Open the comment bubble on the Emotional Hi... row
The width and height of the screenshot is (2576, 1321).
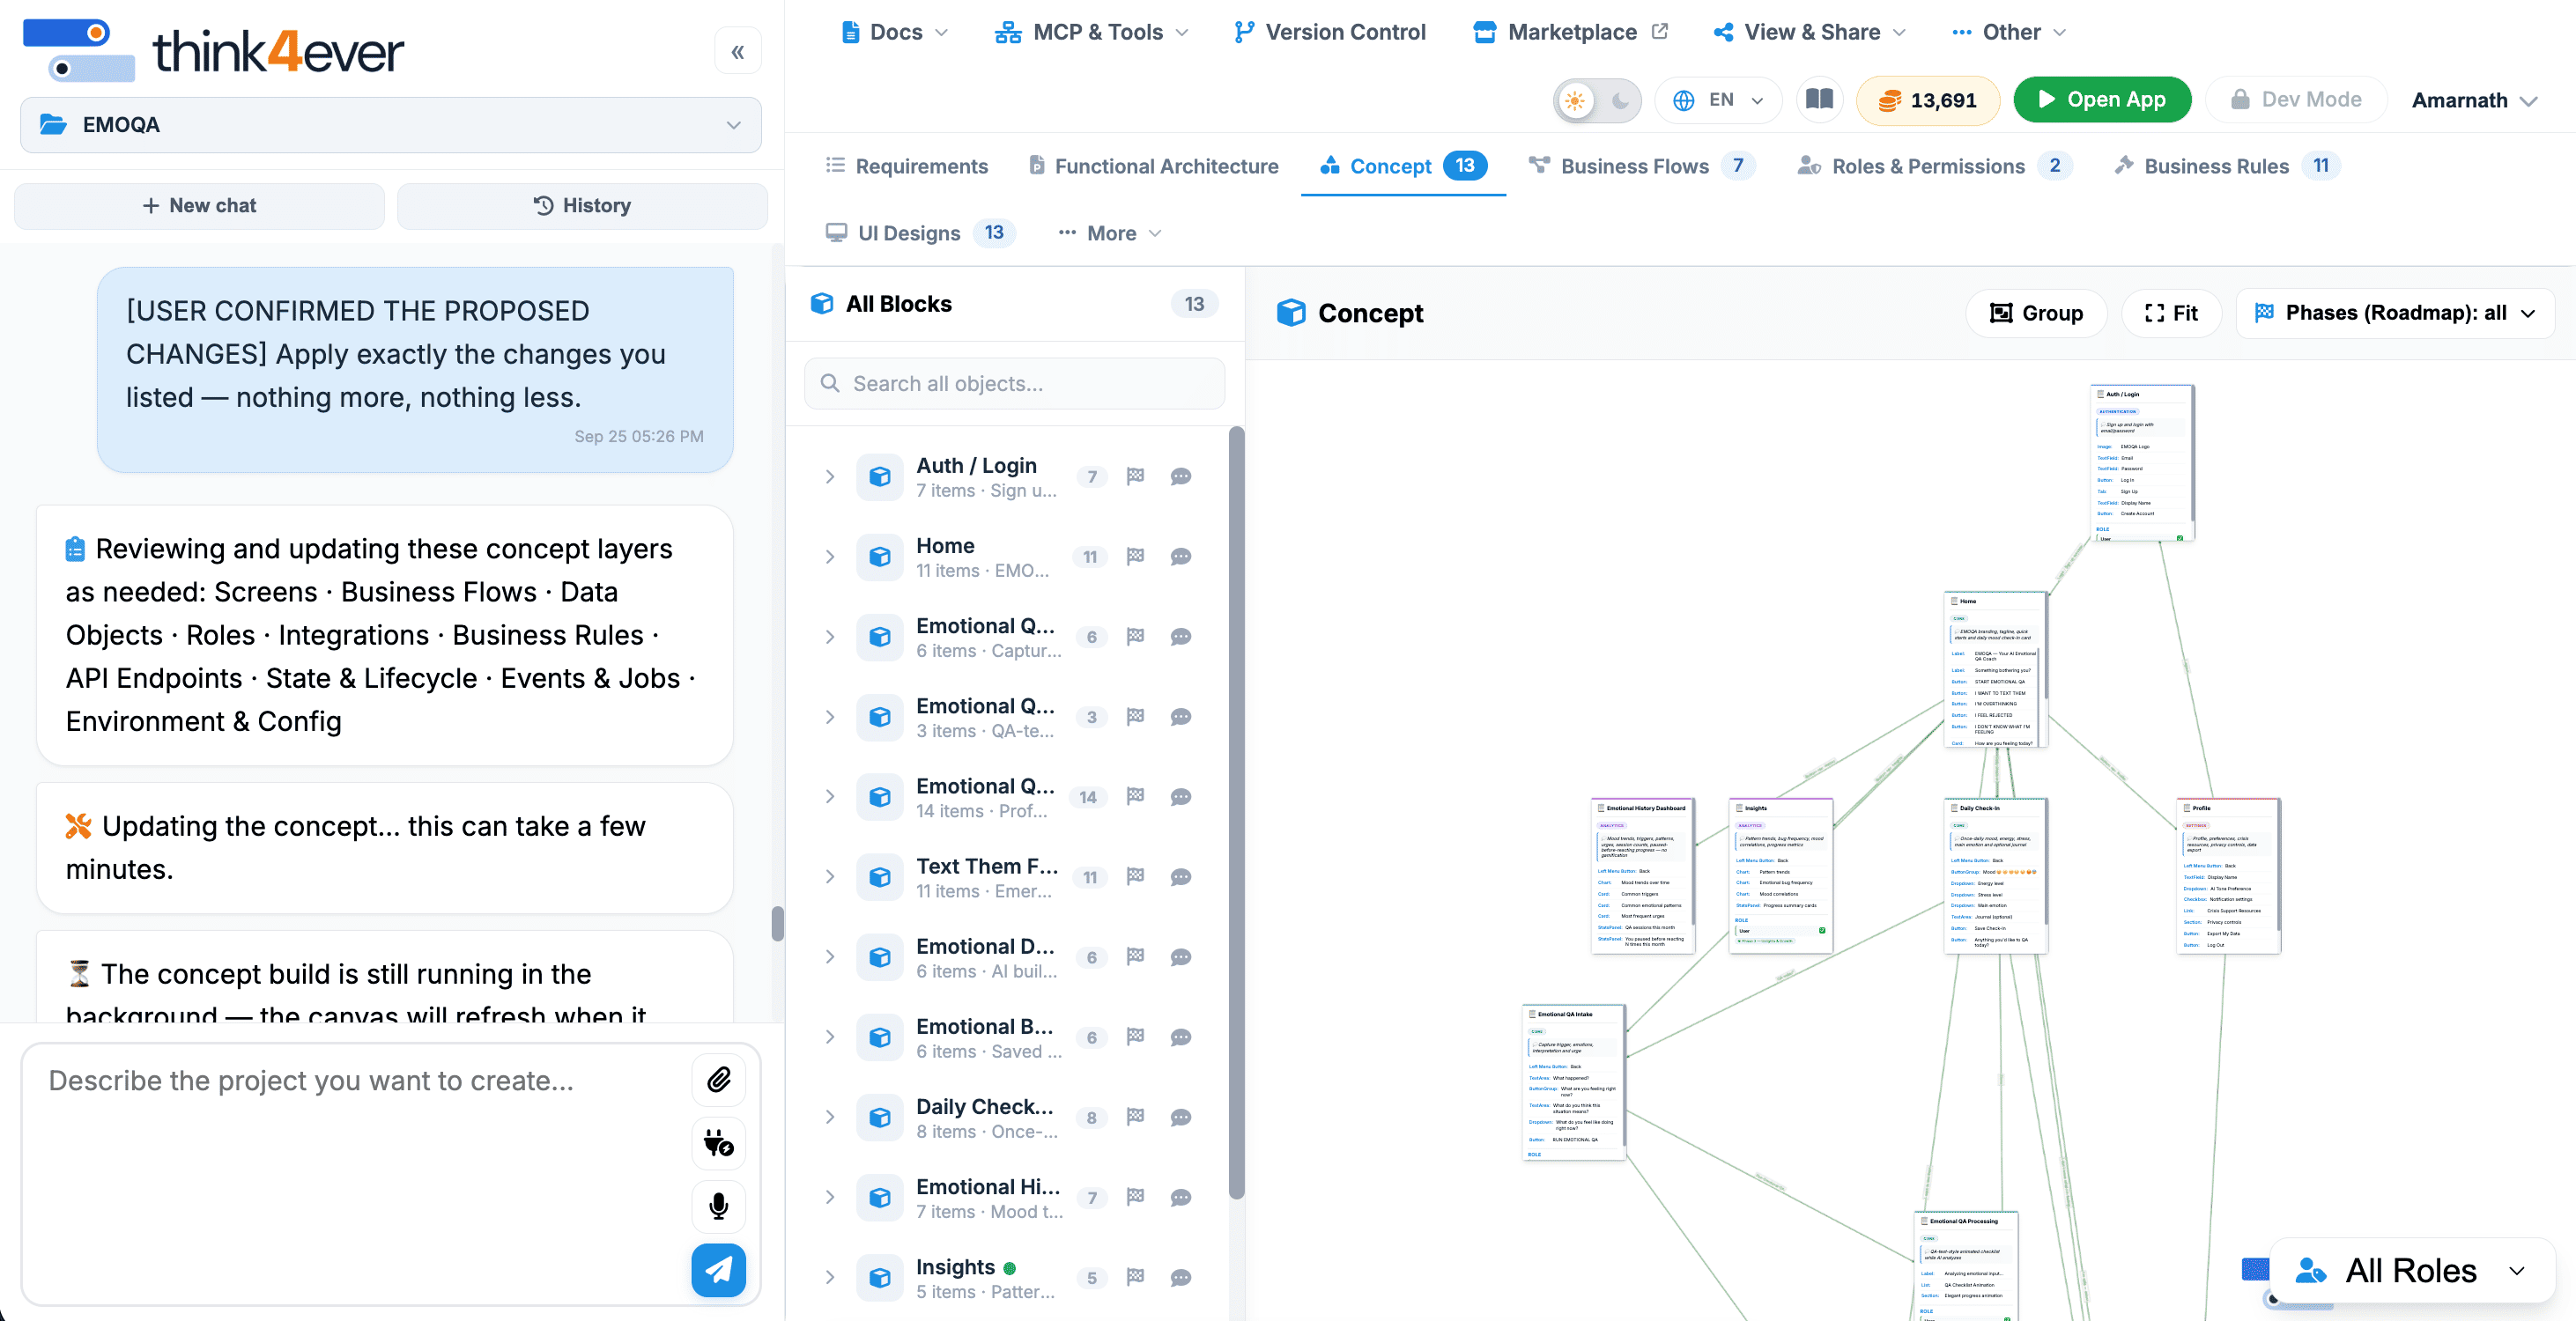pos(1180,1197)
